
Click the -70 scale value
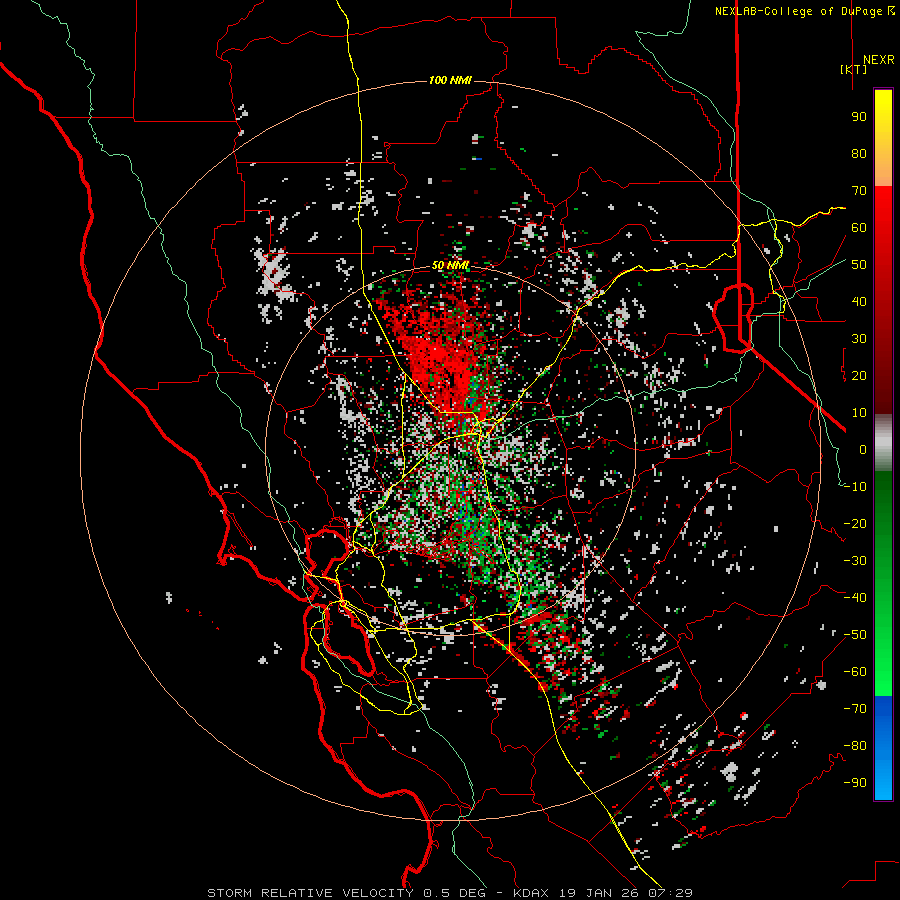pyautogui.click(x=855, y=709)
